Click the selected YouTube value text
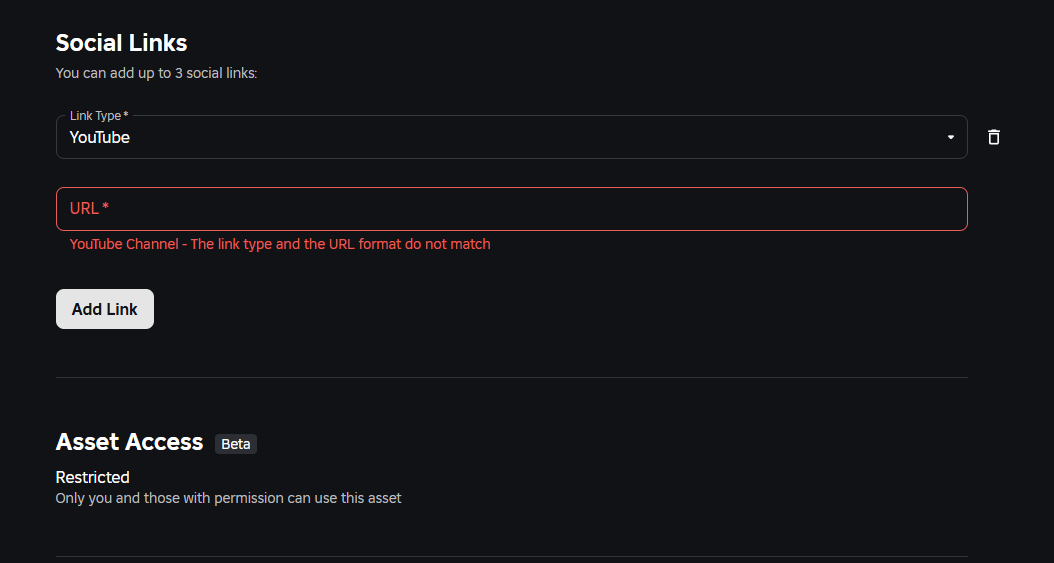The image size is (1054, 563). [x=100, y=138]
